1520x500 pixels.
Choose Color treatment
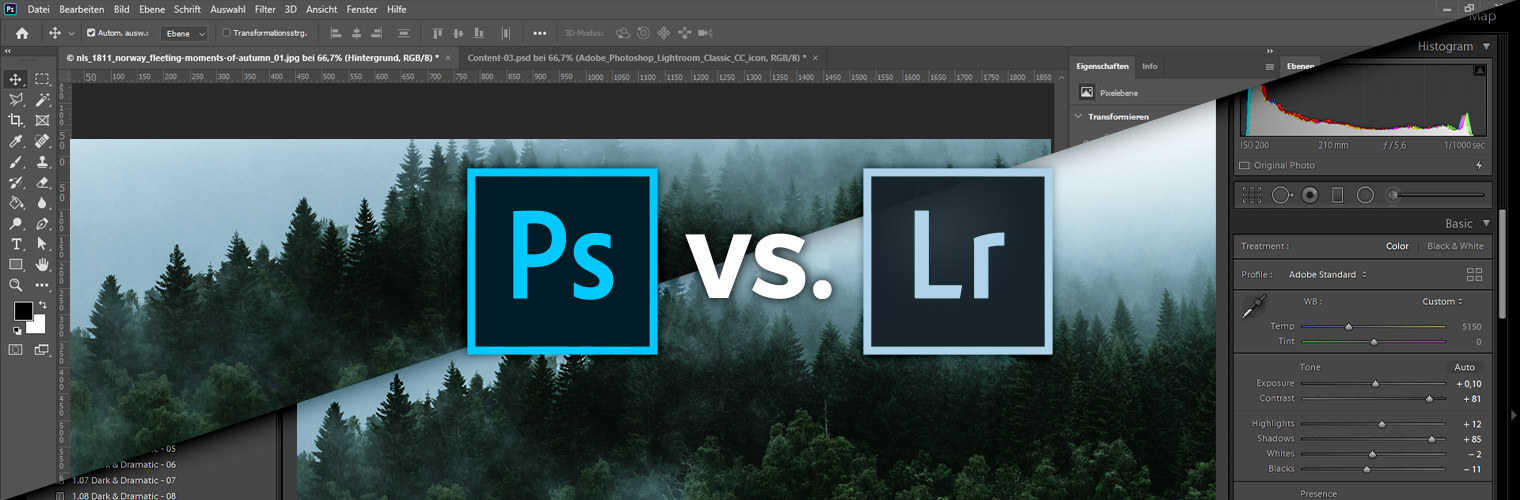[1397, 246]
